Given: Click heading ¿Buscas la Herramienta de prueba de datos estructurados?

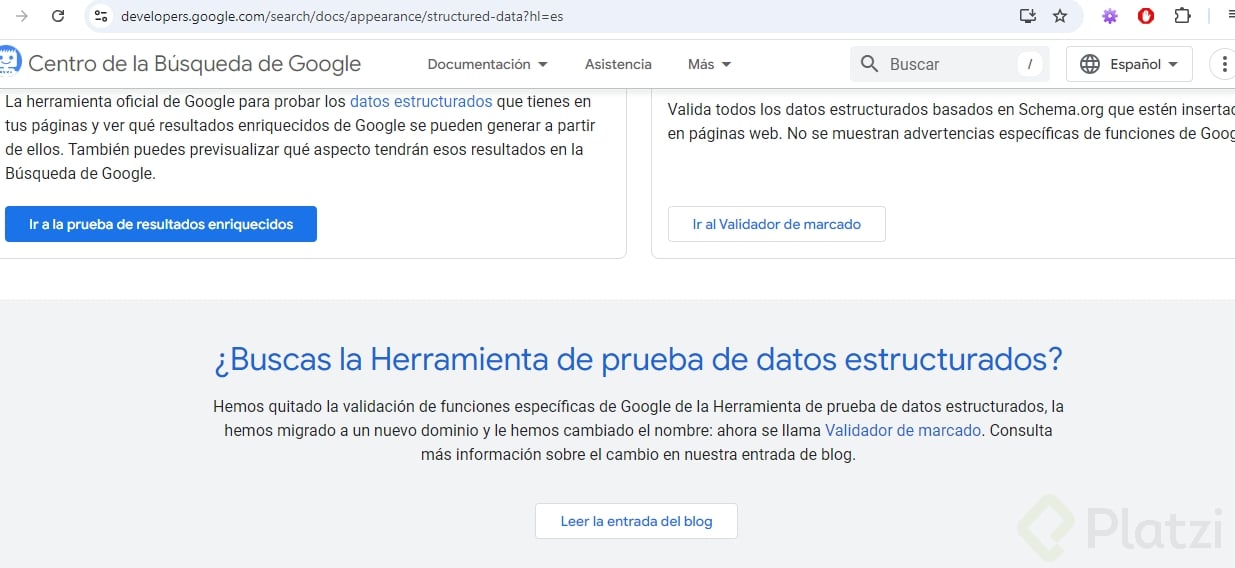Looking at the screenshot, I should 638,359.
